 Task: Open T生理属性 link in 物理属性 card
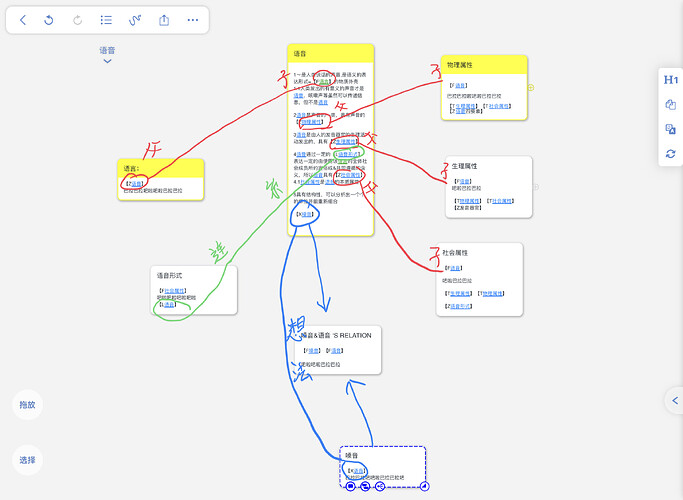pos(465,106)
